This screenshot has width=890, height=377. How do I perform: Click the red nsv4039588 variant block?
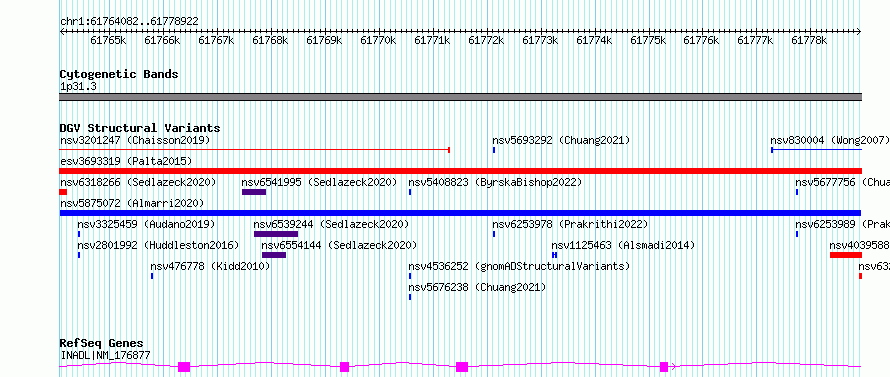click(846, 255)
